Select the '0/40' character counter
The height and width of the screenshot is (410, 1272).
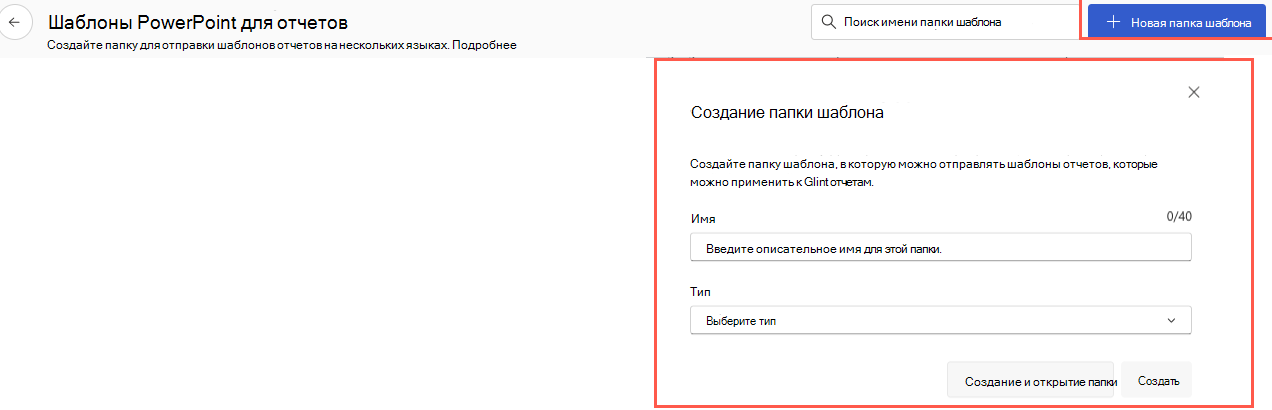point(1179,216)
